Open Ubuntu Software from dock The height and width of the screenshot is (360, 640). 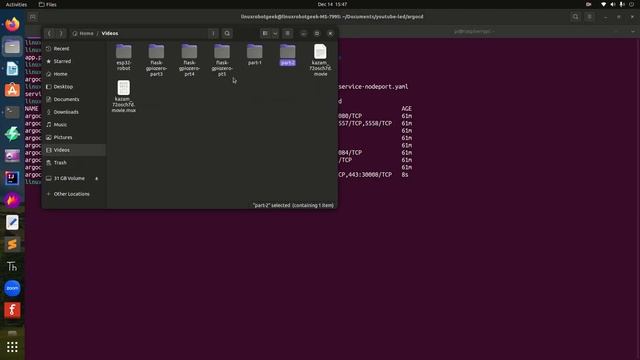12,90
